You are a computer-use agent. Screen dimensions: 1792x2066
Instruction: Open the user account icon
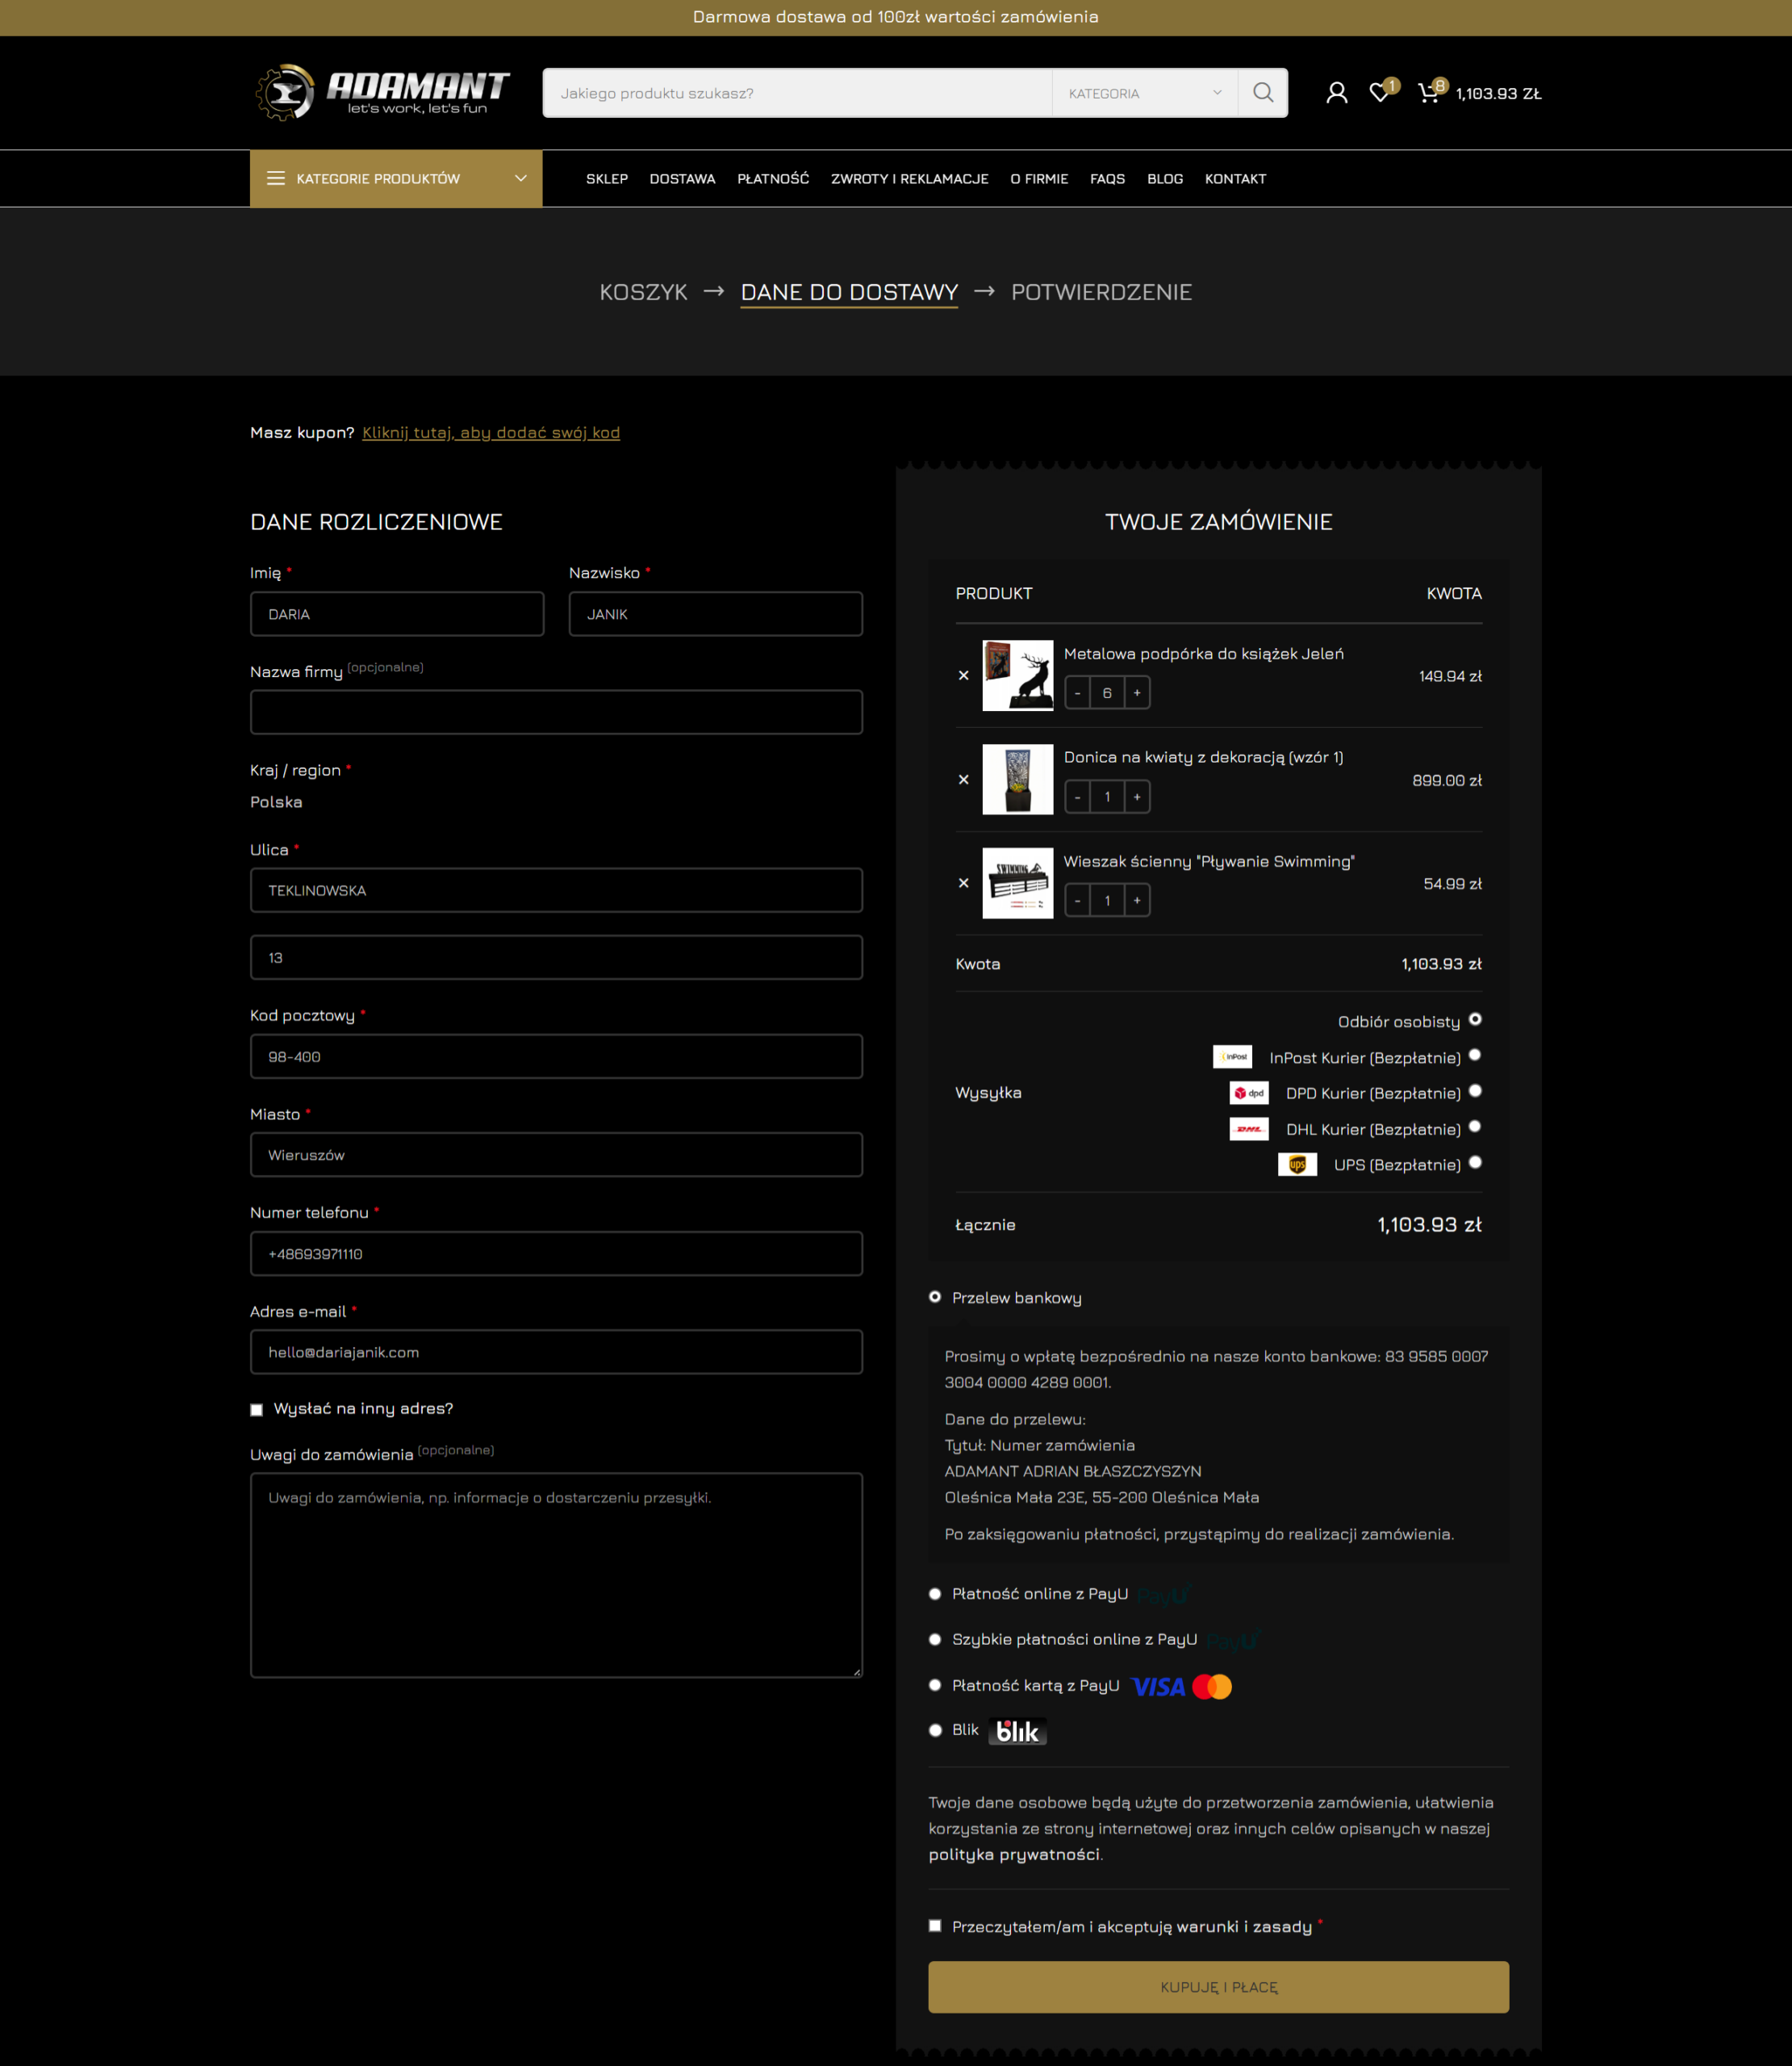1336,93
